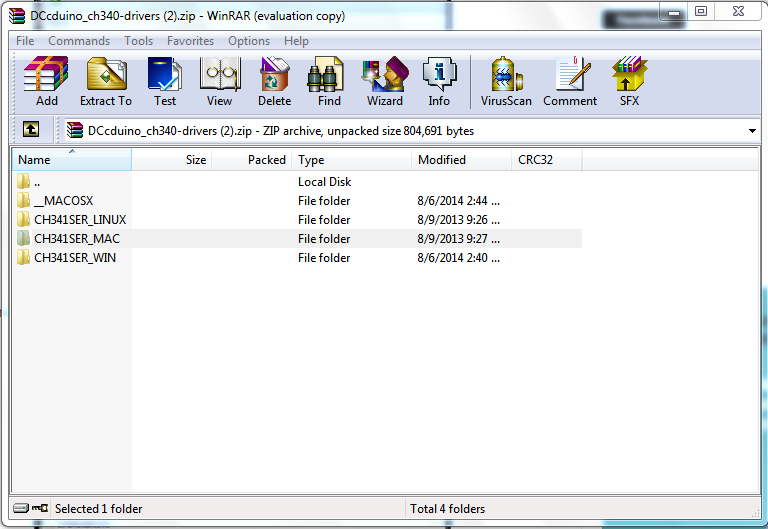Open the Tools menu
The height and width of the screenshot is (529, 768).
click(139, 41)
